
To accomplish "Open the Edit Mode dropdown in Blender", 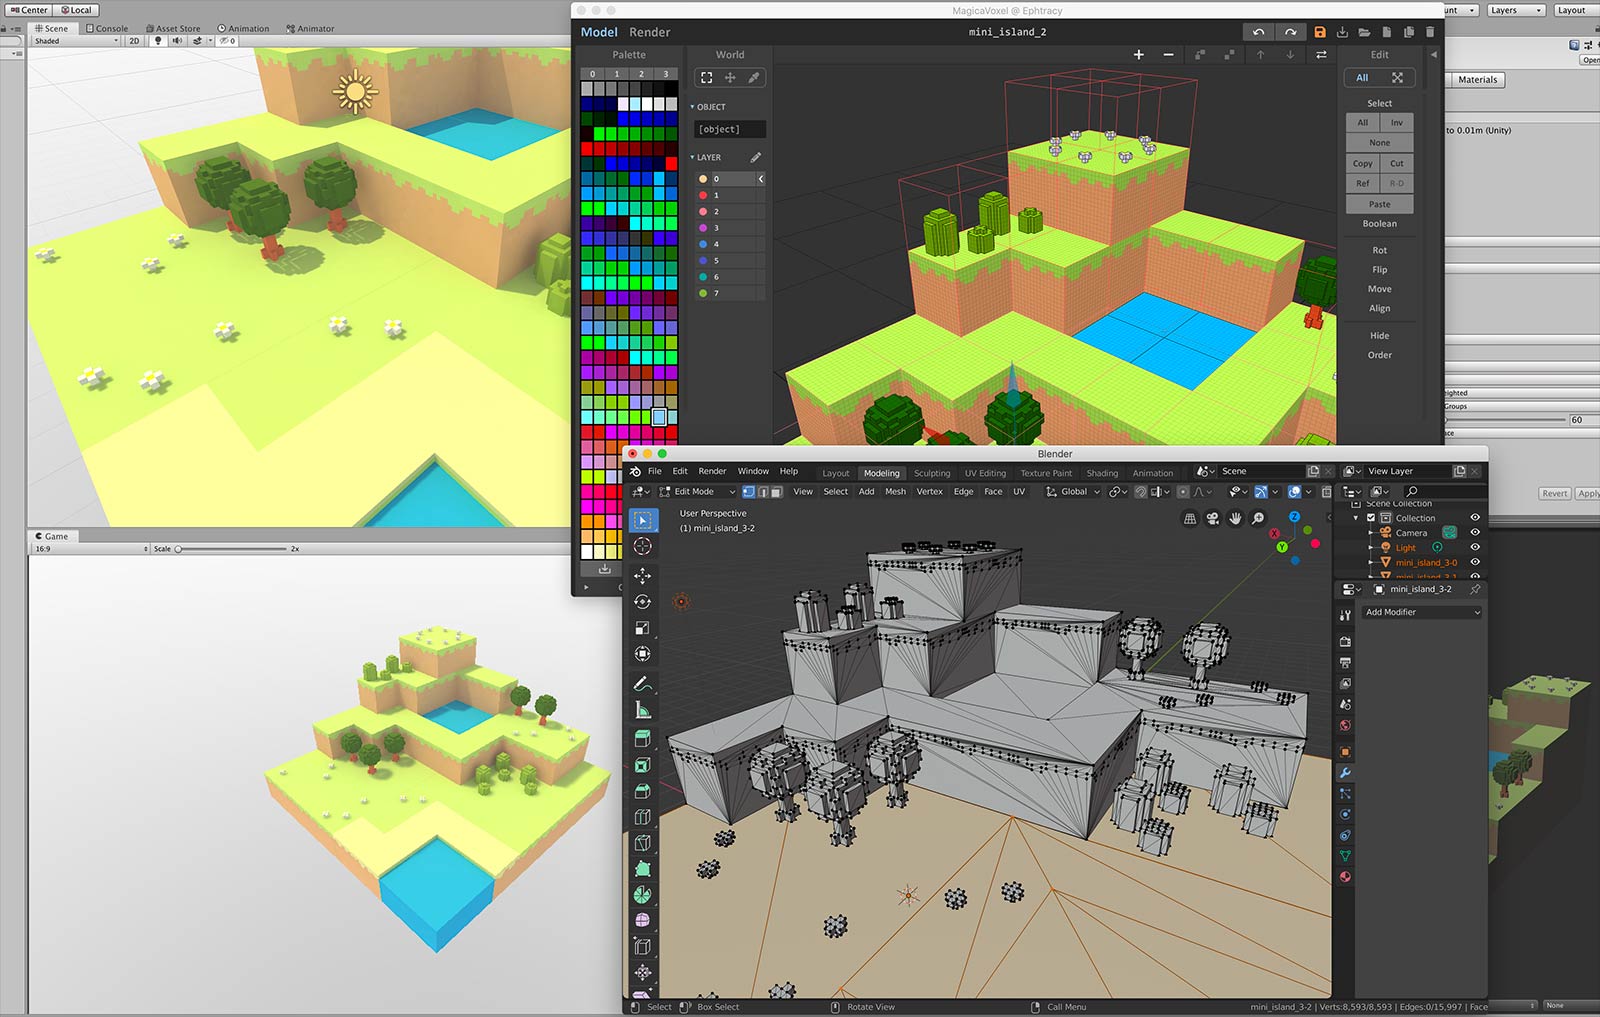I will 698,492.
